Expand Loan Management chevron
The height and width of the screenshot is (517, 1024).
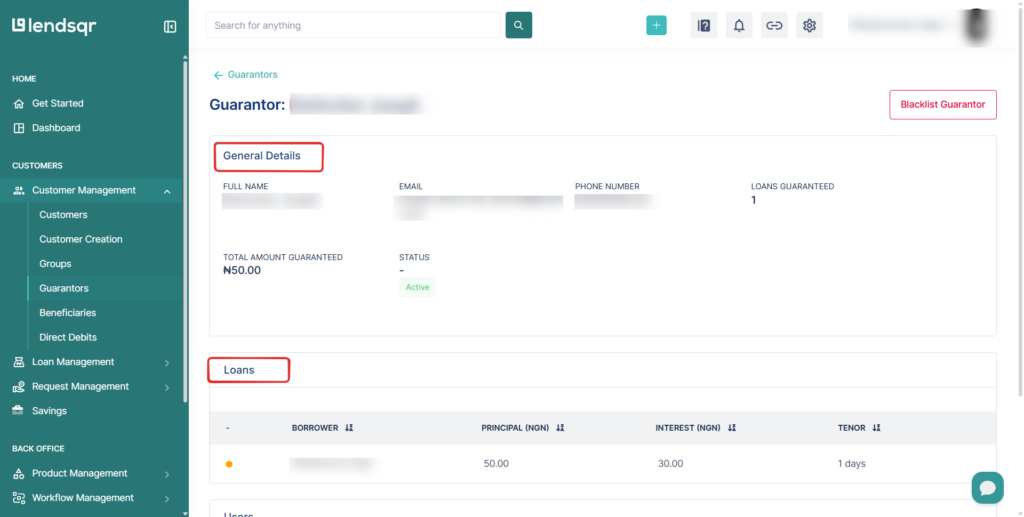click(167, 363)
